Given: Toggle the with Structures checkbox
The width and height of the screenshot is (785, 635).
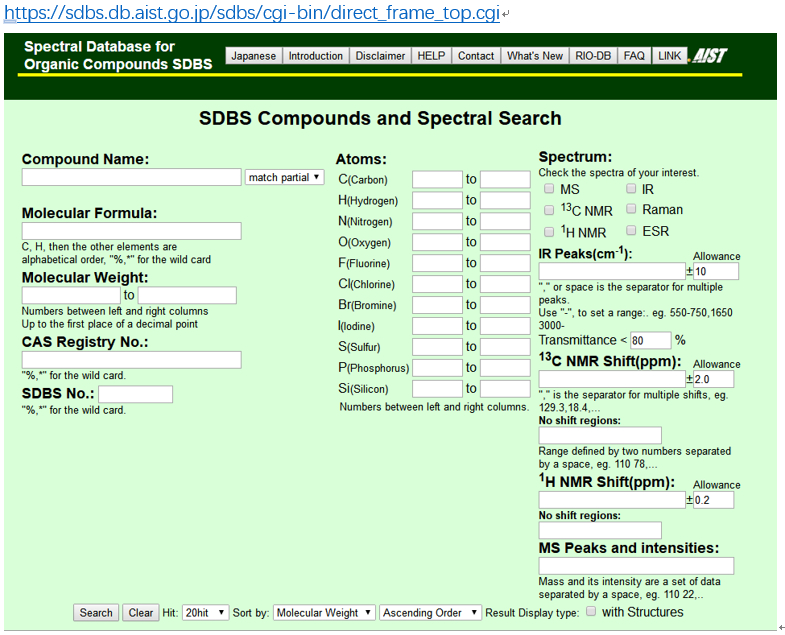Looking at the screenshot, I should [591, 611].
